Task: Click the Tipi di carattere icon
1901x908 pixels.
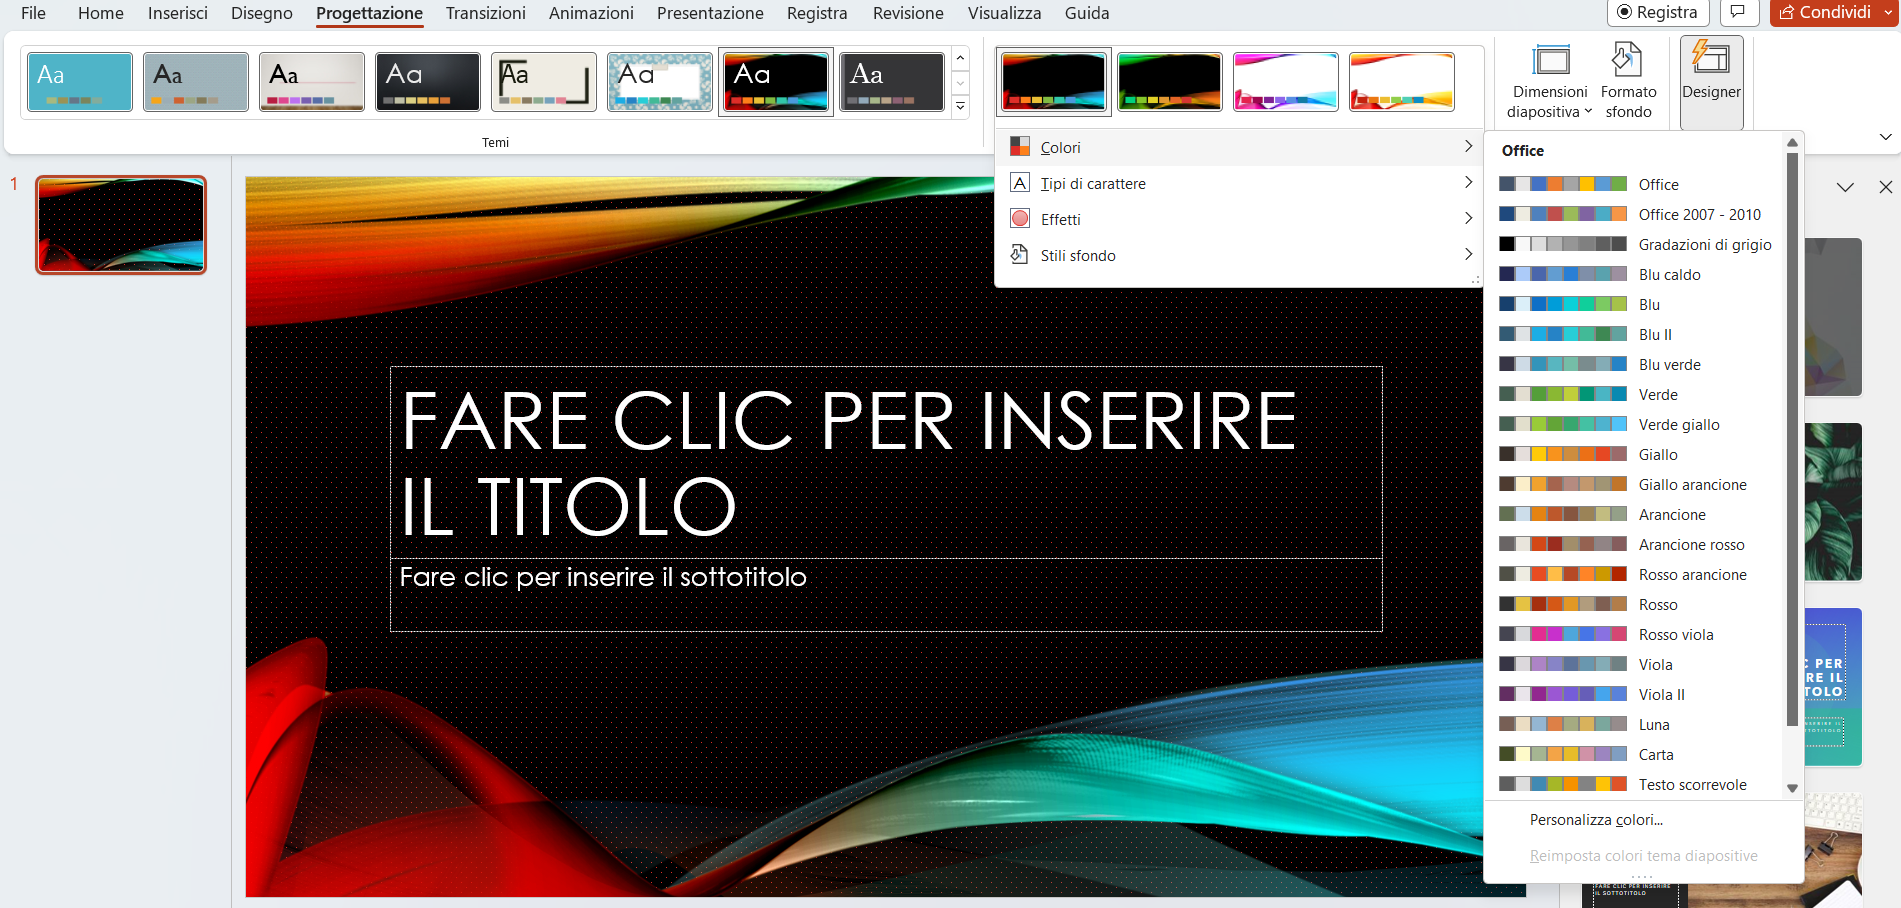Action: pyautogui.click(x=1020, y=182)
